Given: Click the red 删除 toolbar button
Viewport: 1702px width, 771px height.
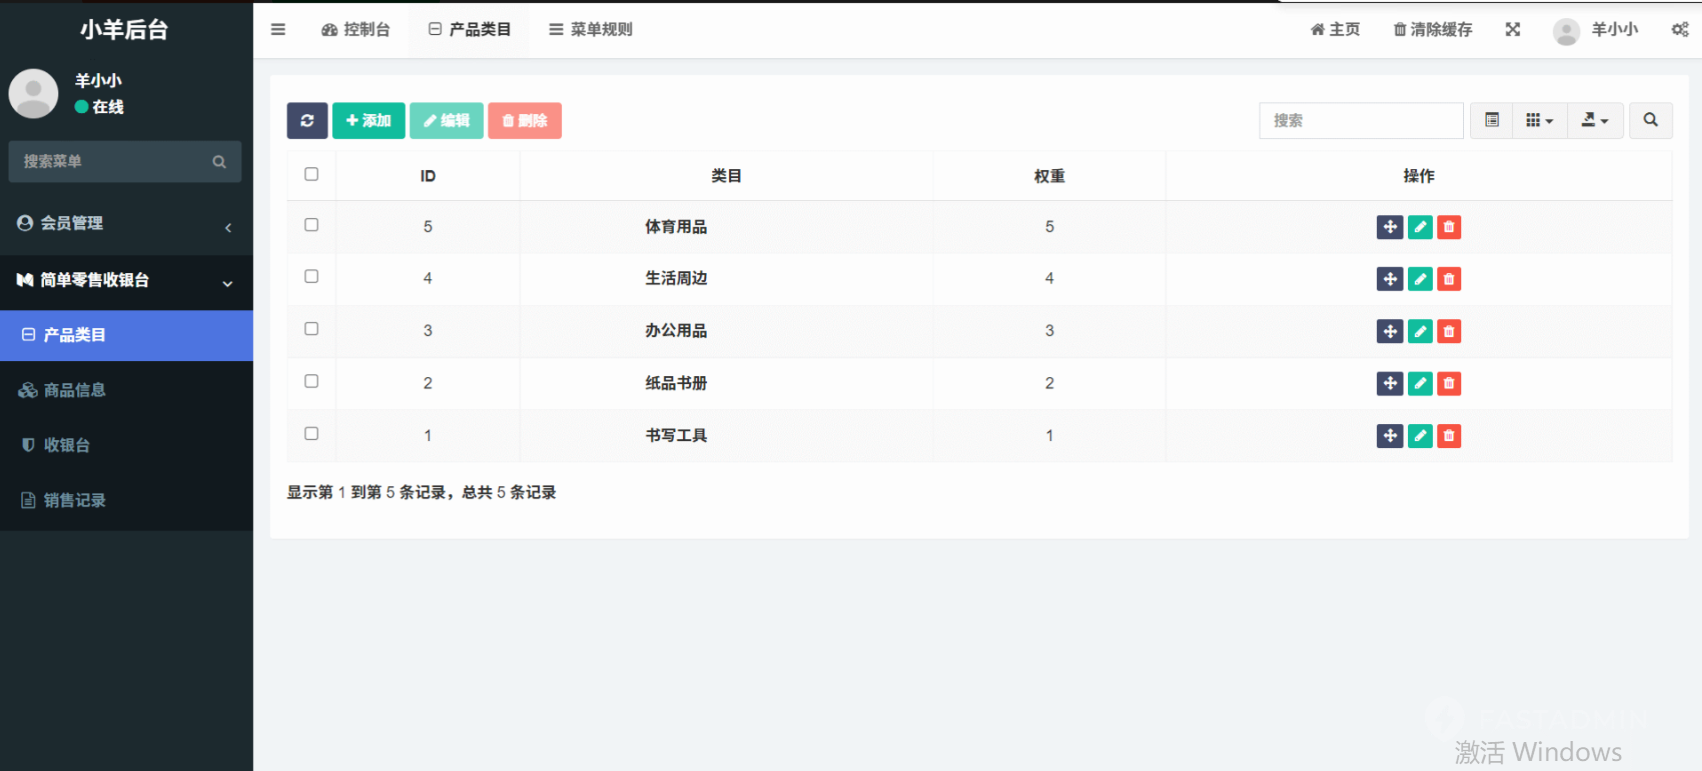Looking at the screenshot, I should coord(525,121).
